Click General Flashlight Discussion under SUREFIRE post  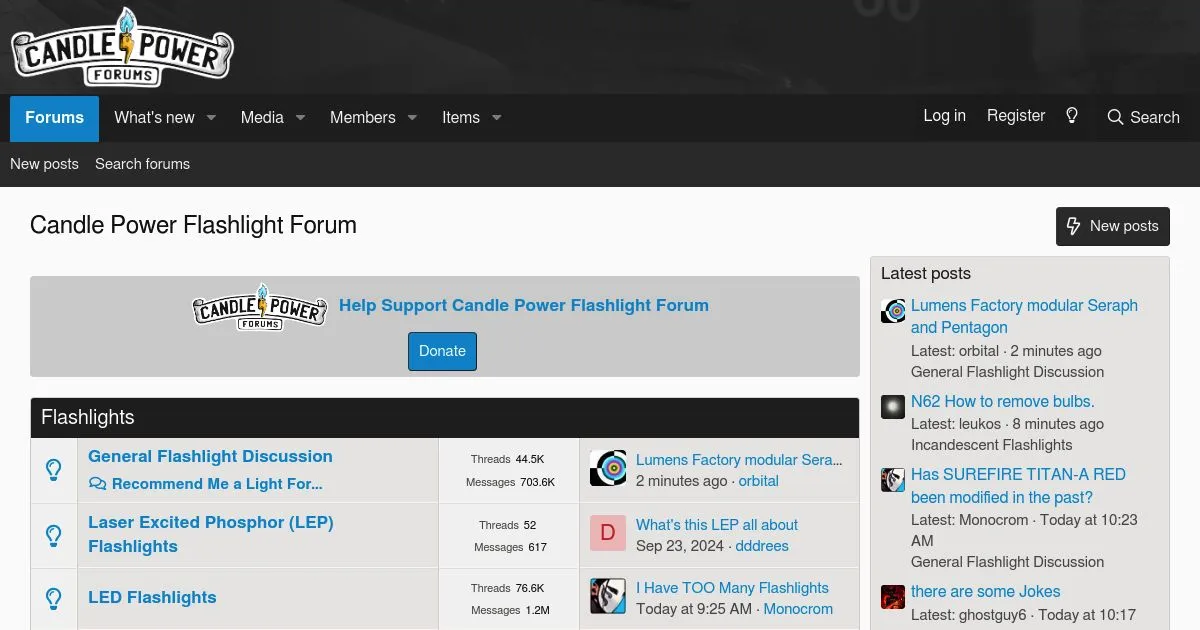tap(1007, 562)
